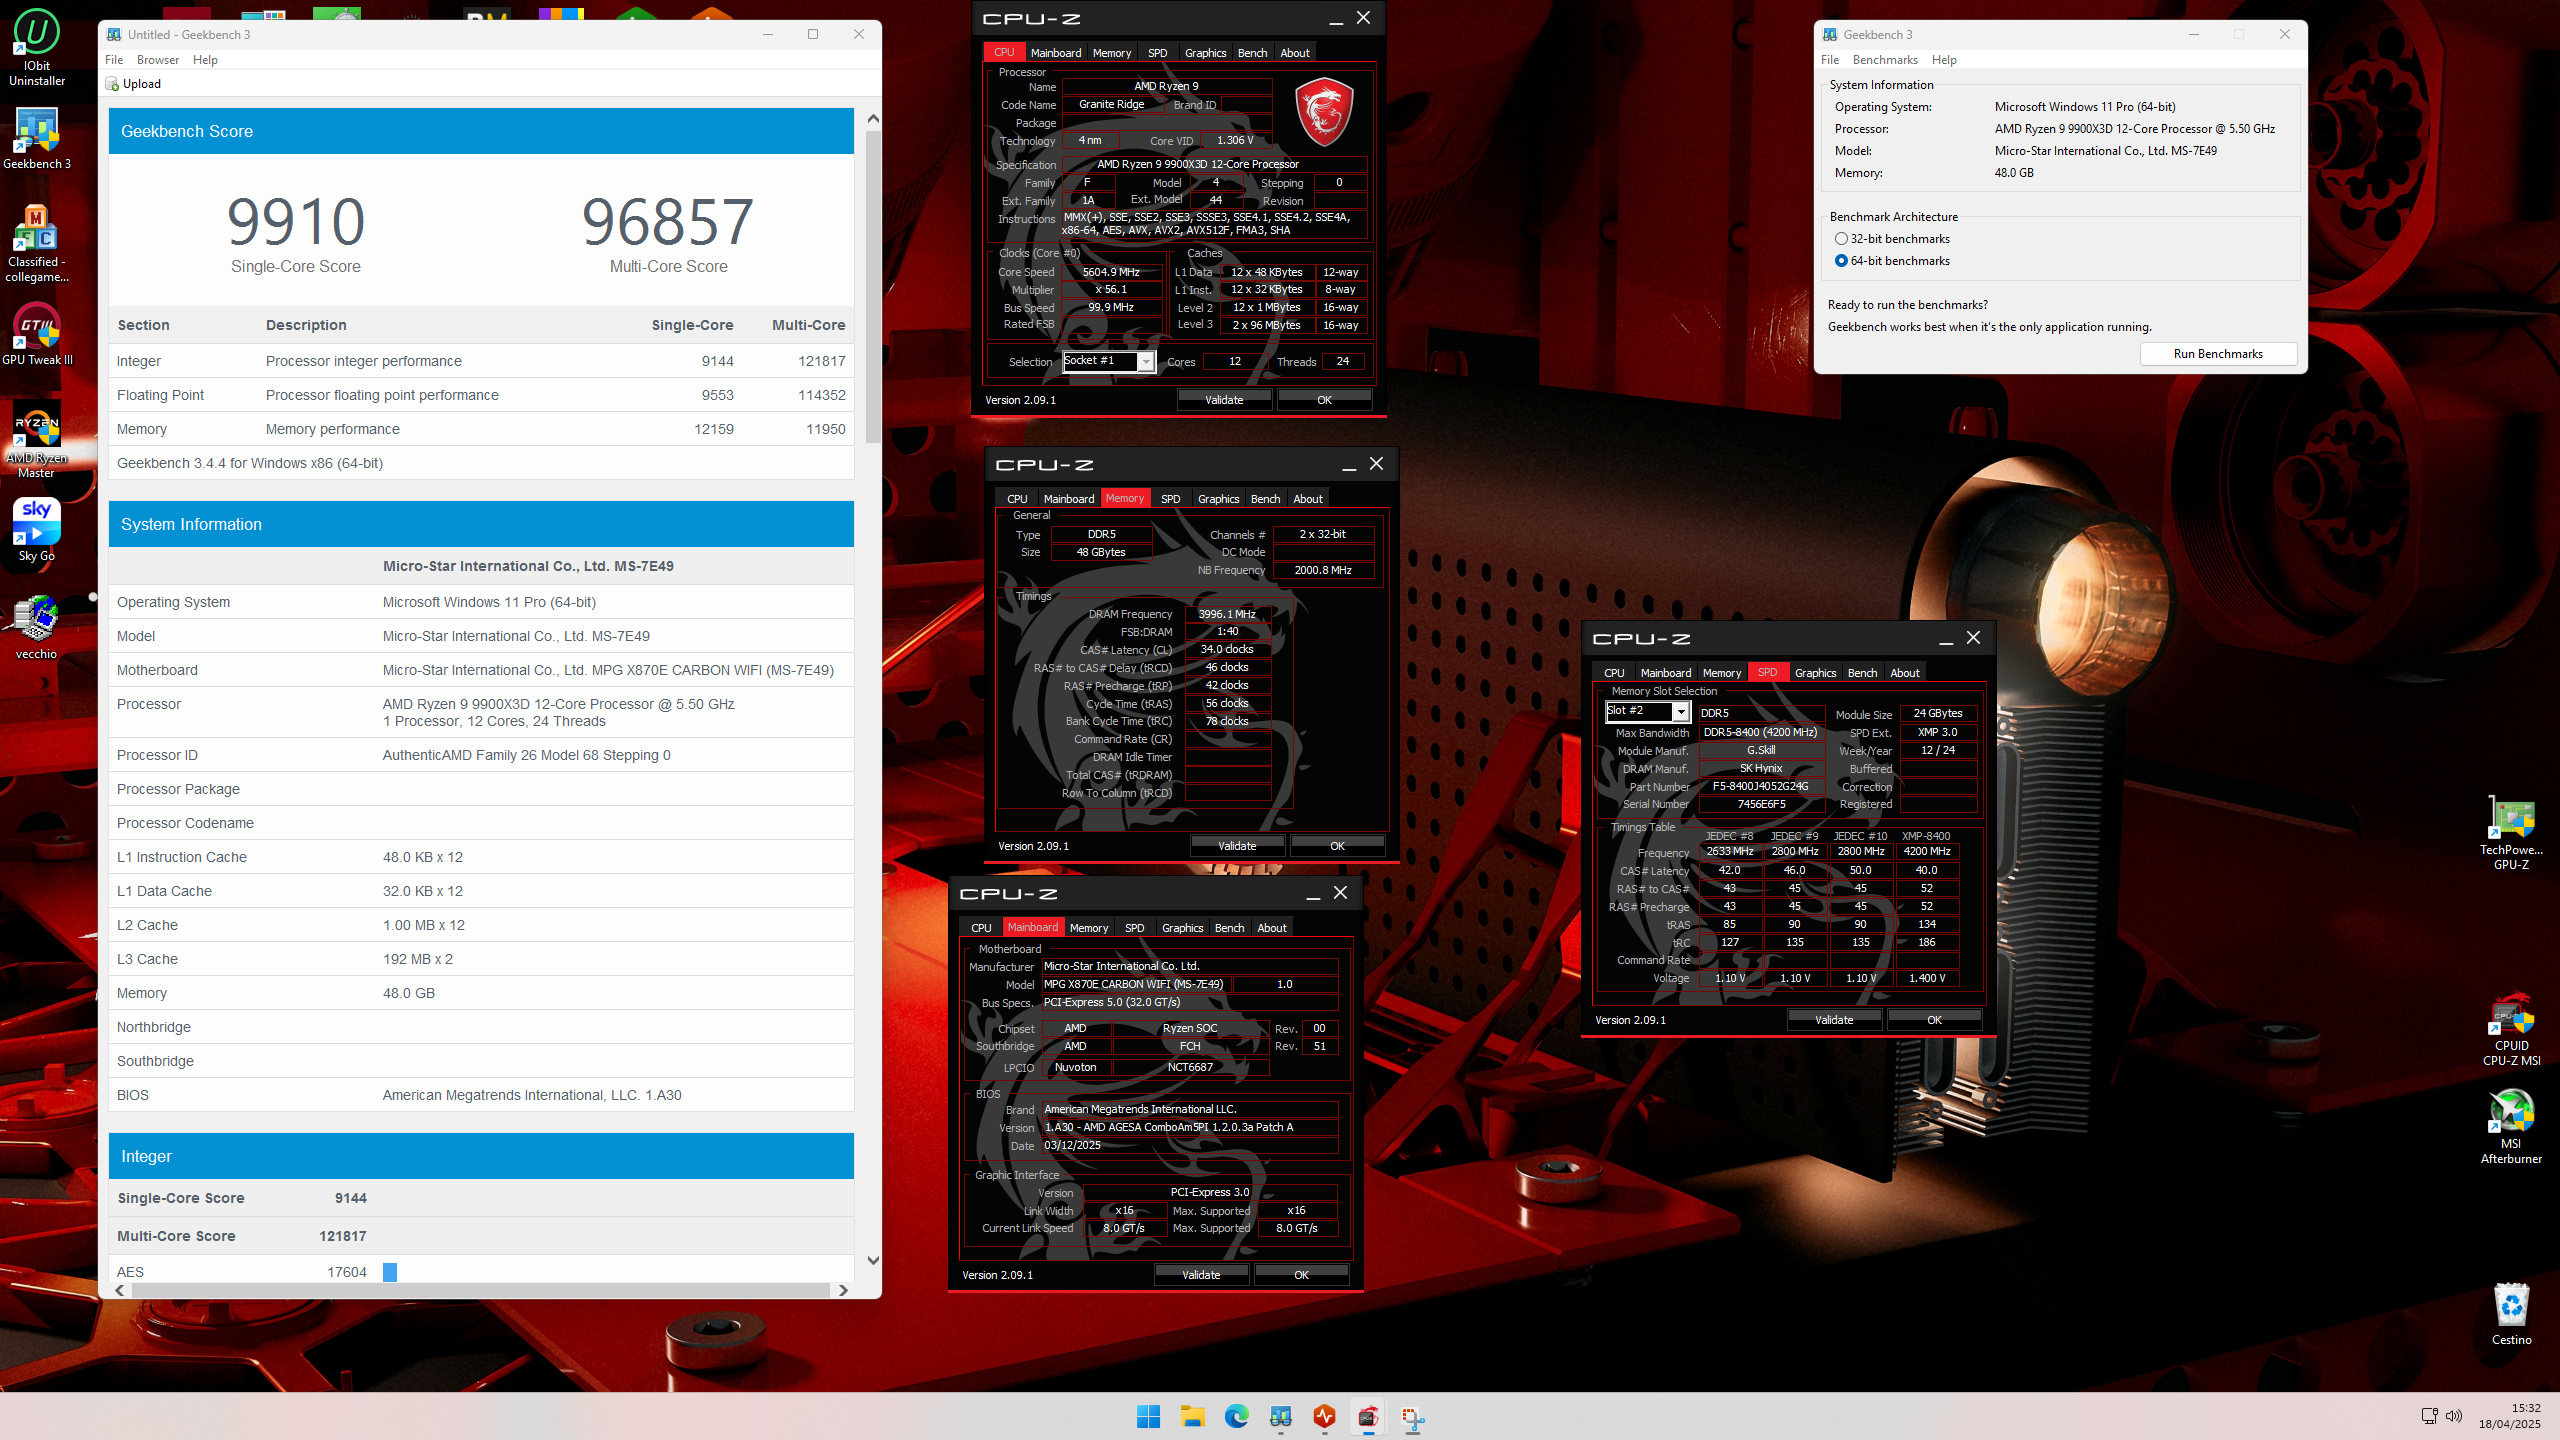Click Validate in the Mainboard CPU-Z window
The image size is (2560, 1440).
coord(1201,1275)
